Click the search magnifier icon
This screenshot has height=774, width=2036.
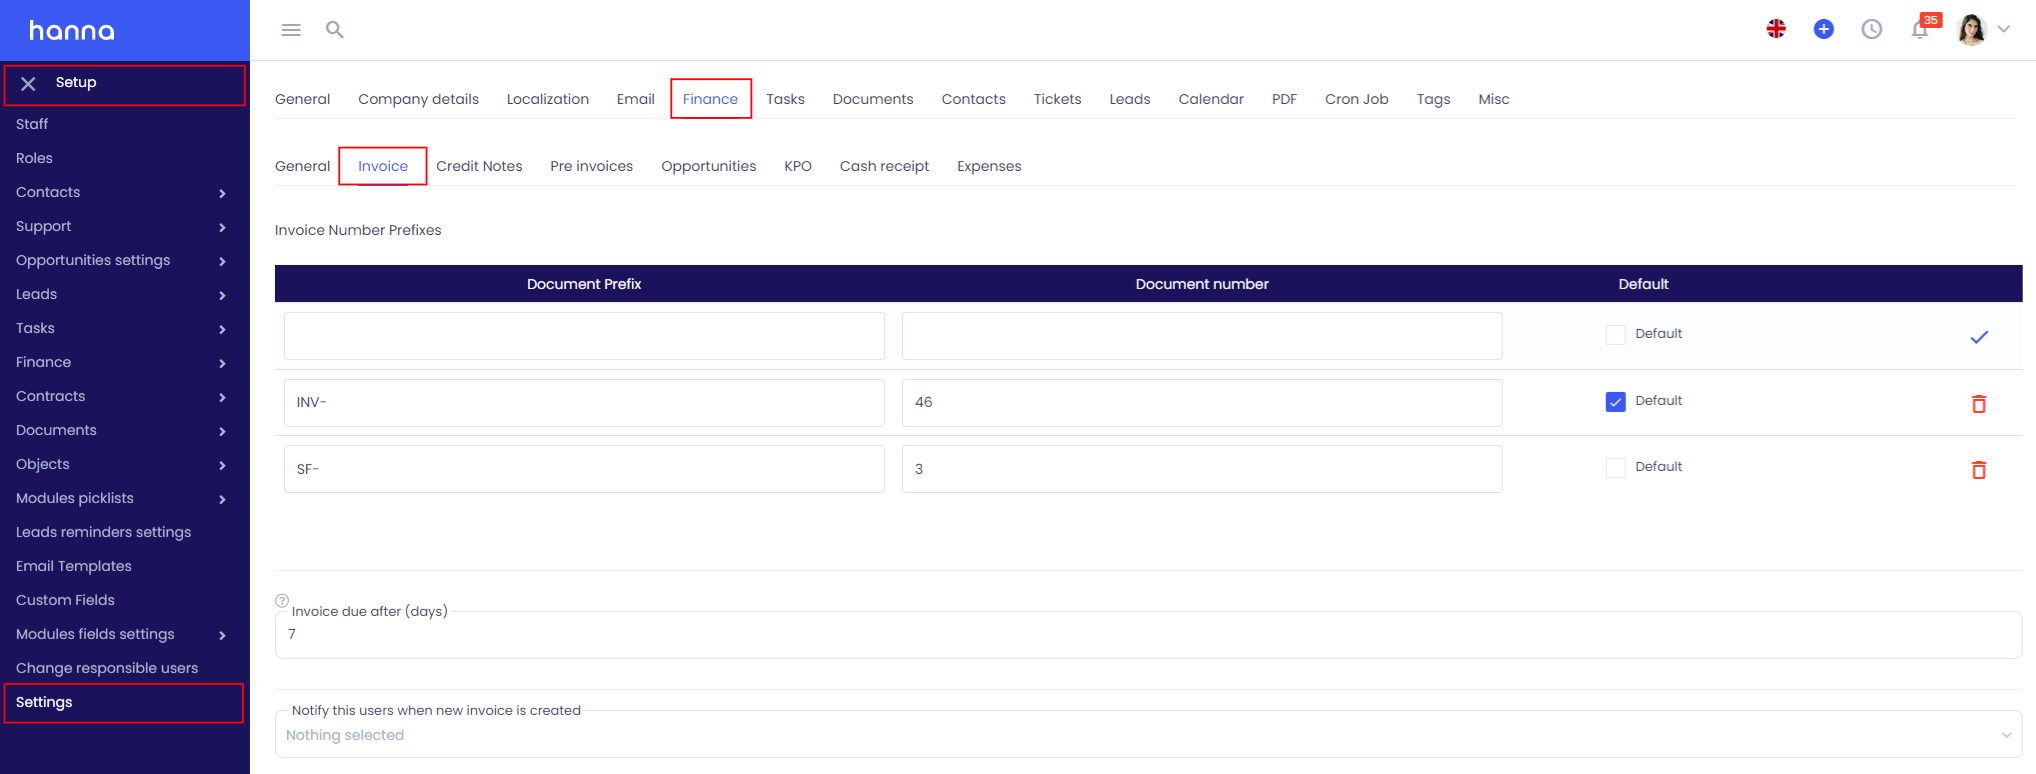[x=335, y=30]
